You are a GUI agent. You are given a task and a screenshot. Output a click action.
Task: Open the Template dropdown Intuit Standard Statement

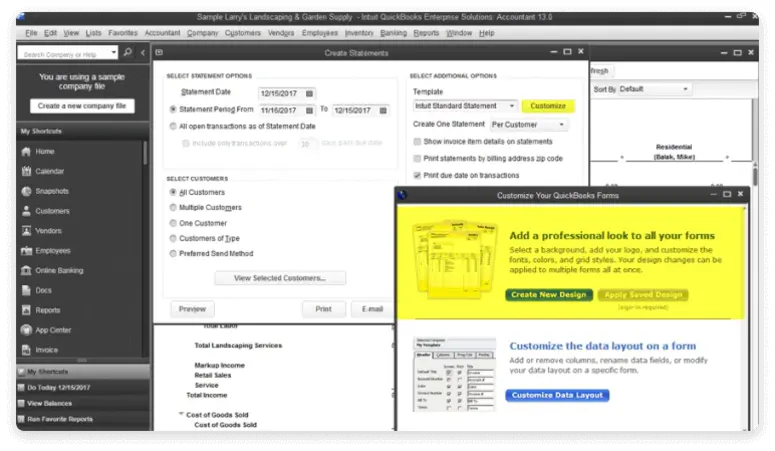pos(465,106)
